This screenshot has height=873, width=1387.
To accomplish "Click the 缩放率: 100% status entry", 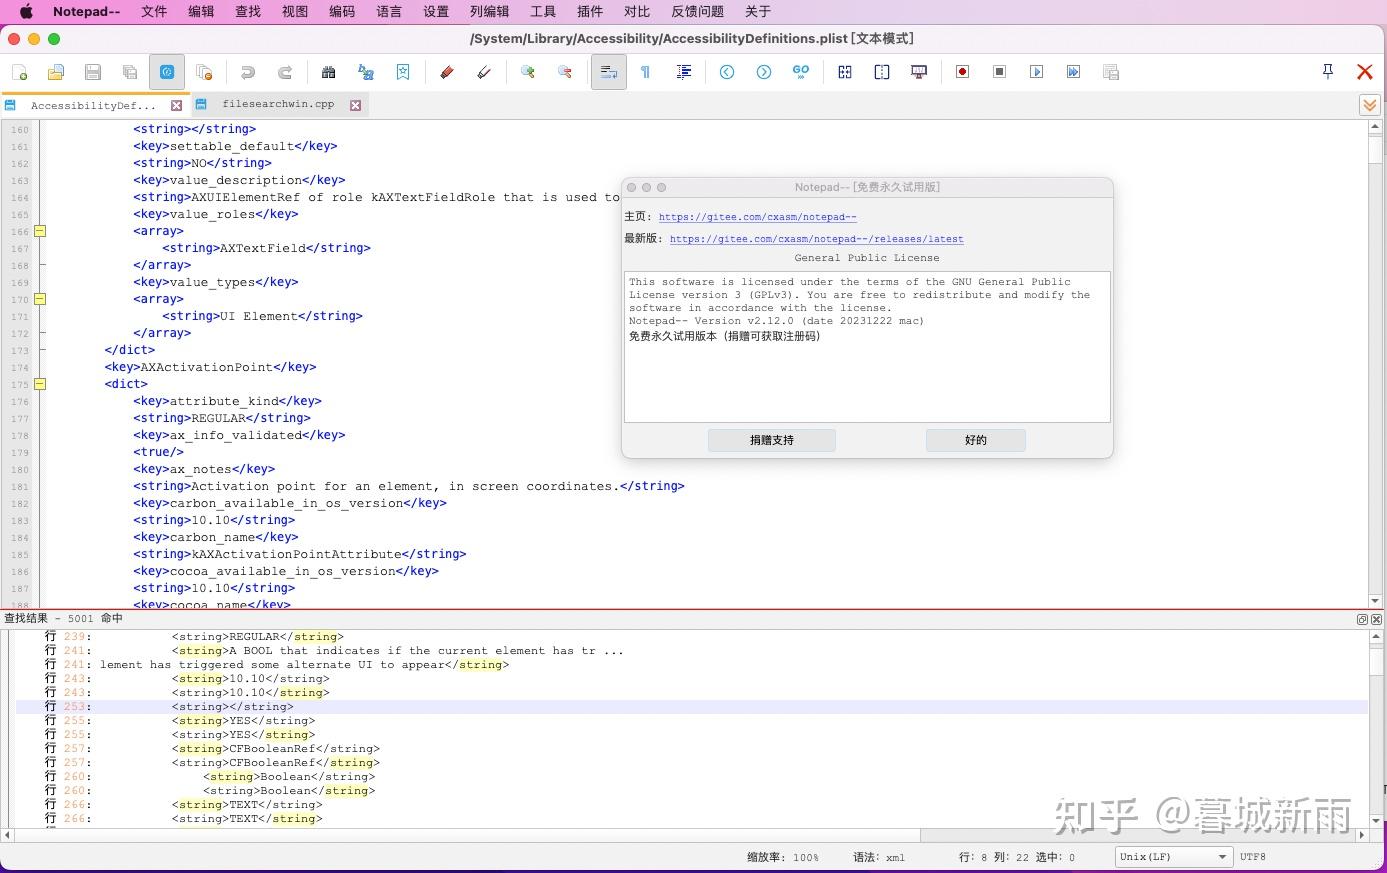I will click(783, 857).
